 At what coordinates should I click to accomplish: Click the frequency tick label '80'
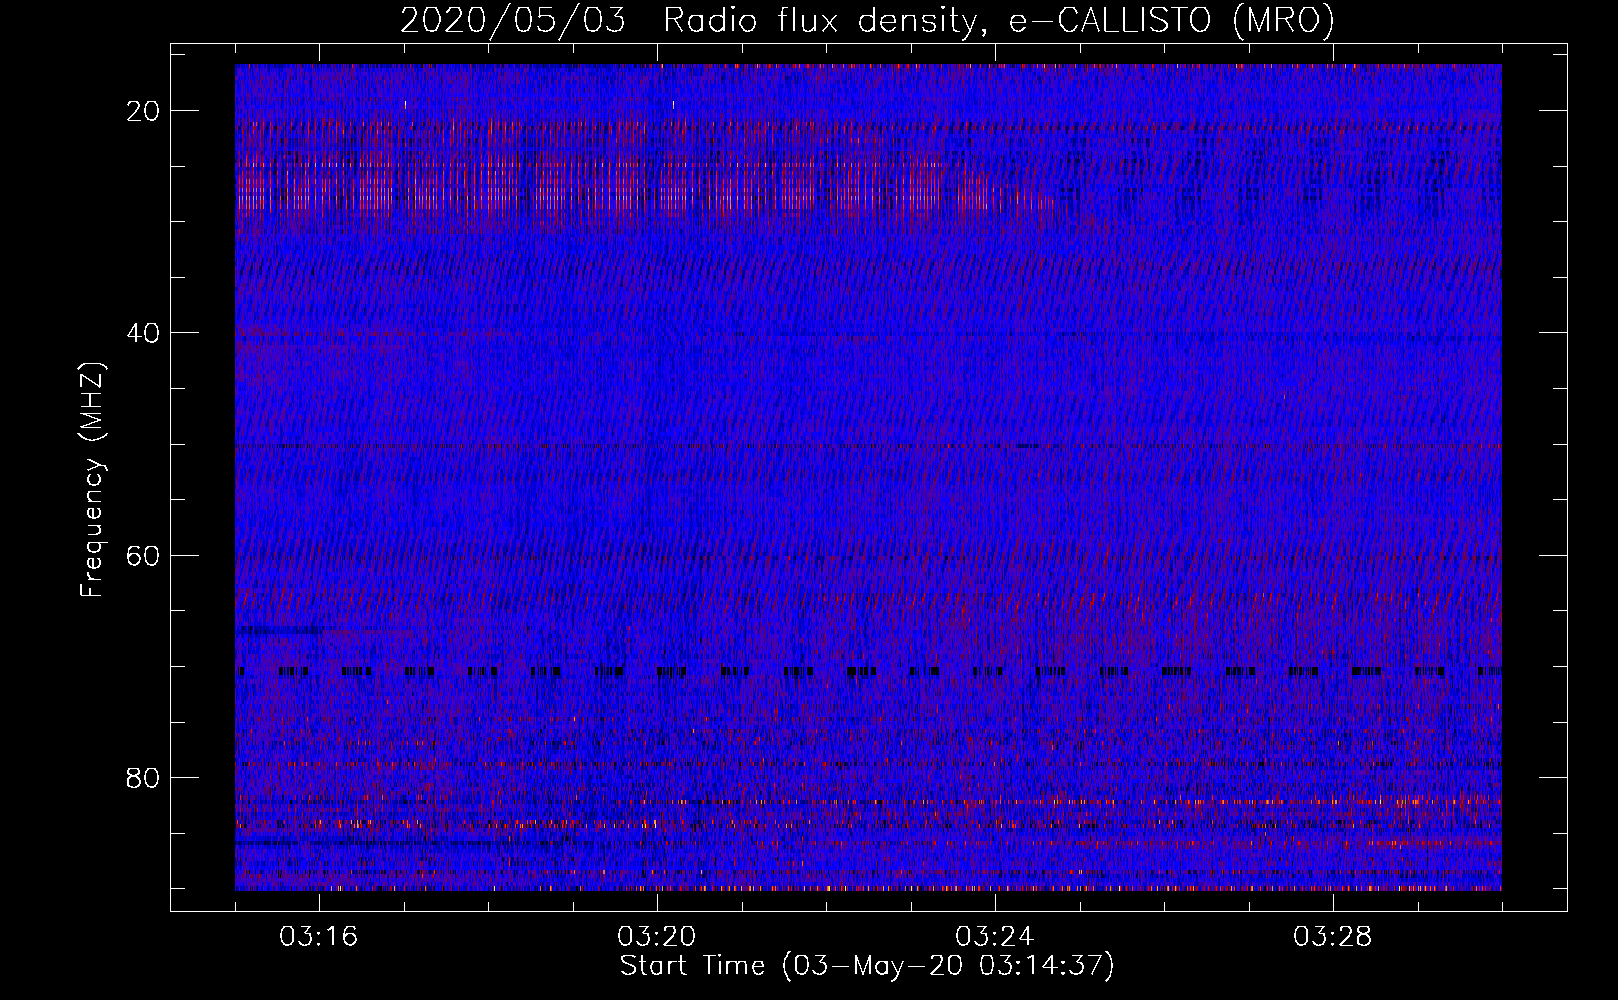click(x=144, y=777)
